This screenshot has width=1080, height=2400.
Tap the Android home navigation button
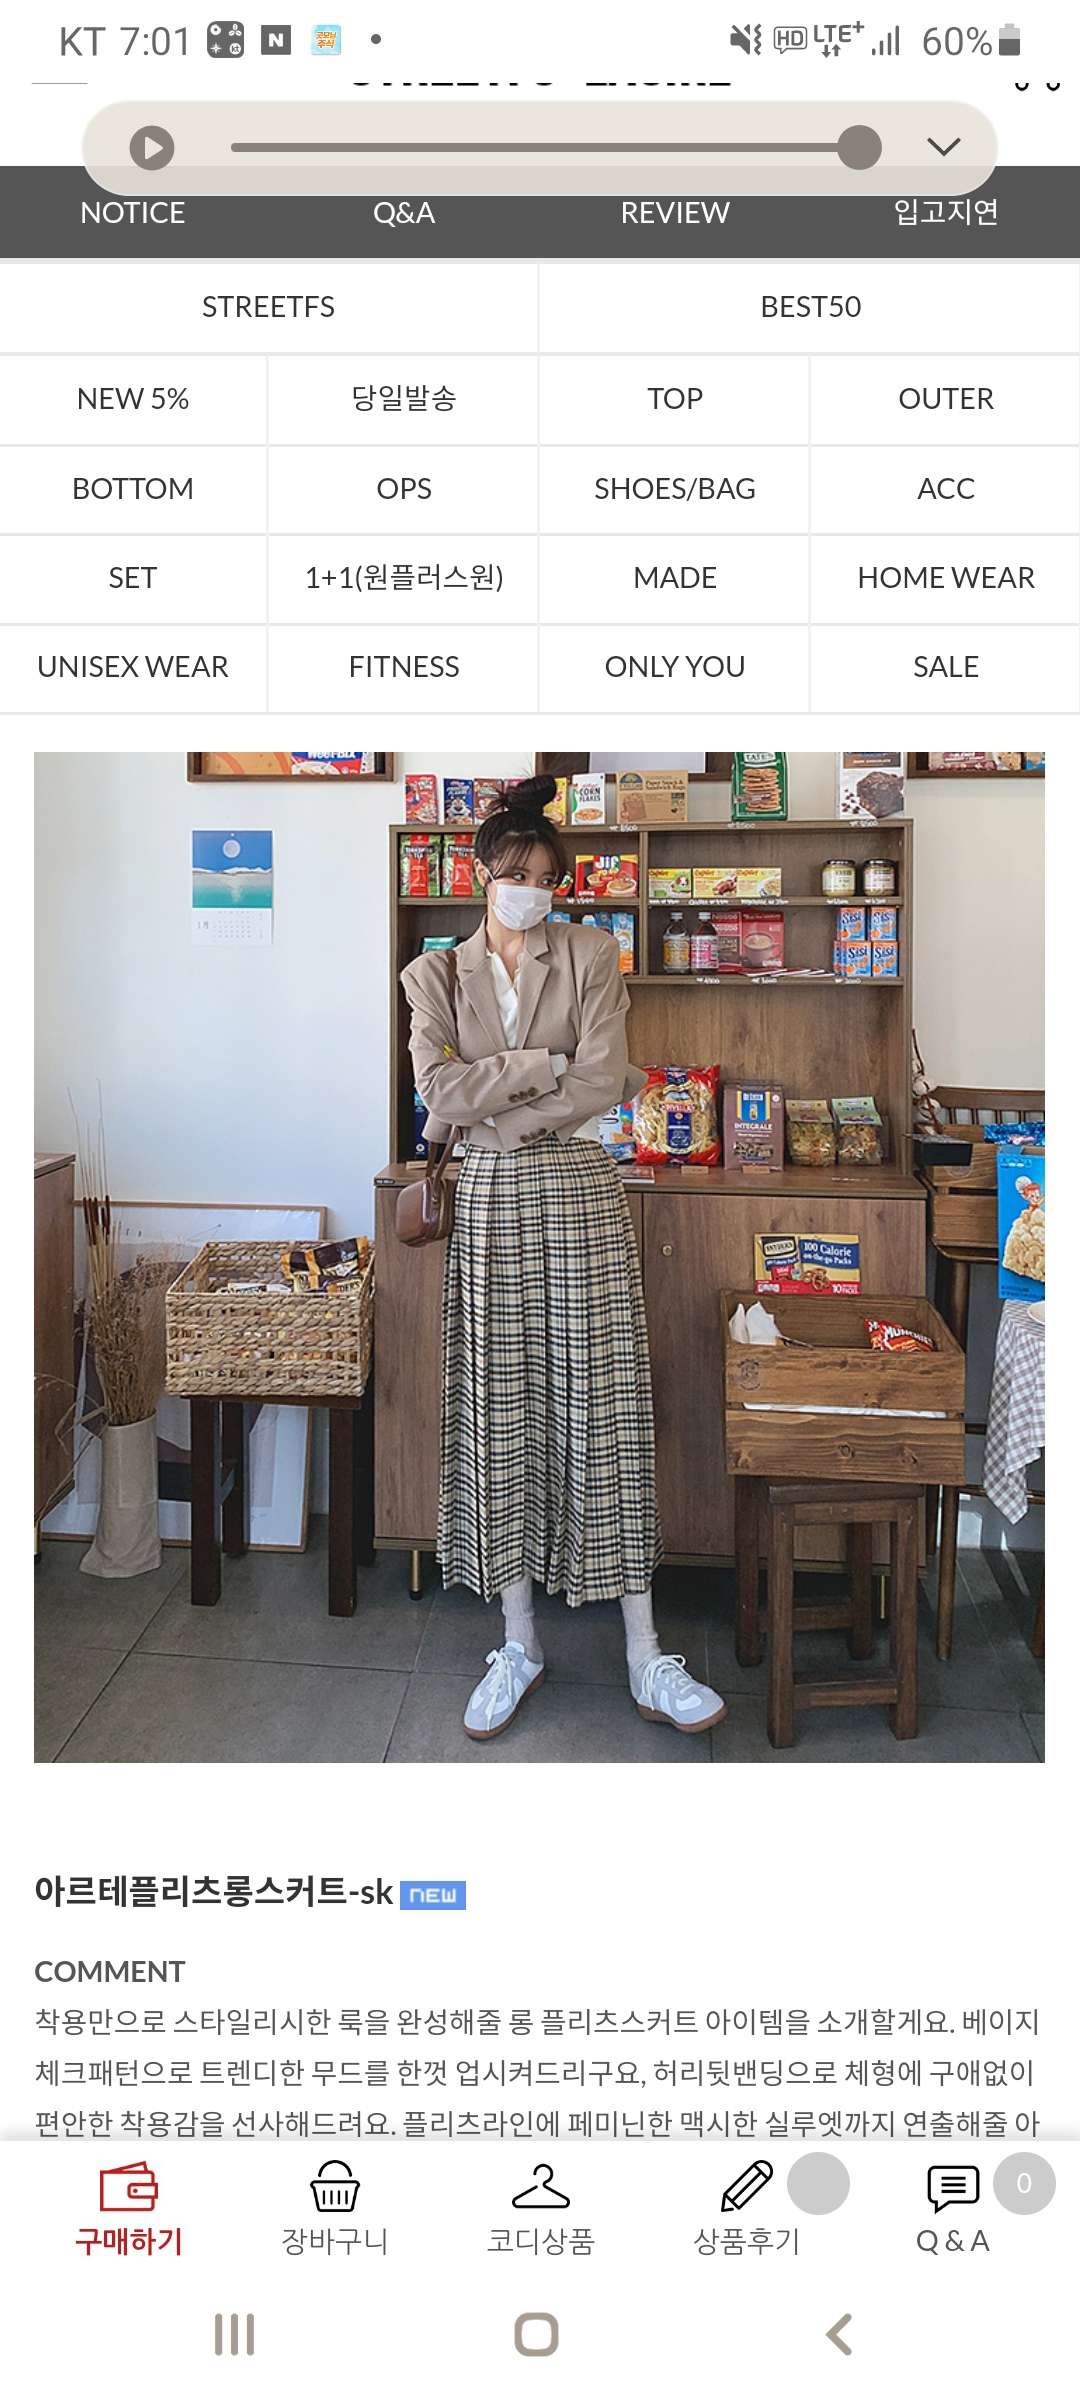point(536,2335)
